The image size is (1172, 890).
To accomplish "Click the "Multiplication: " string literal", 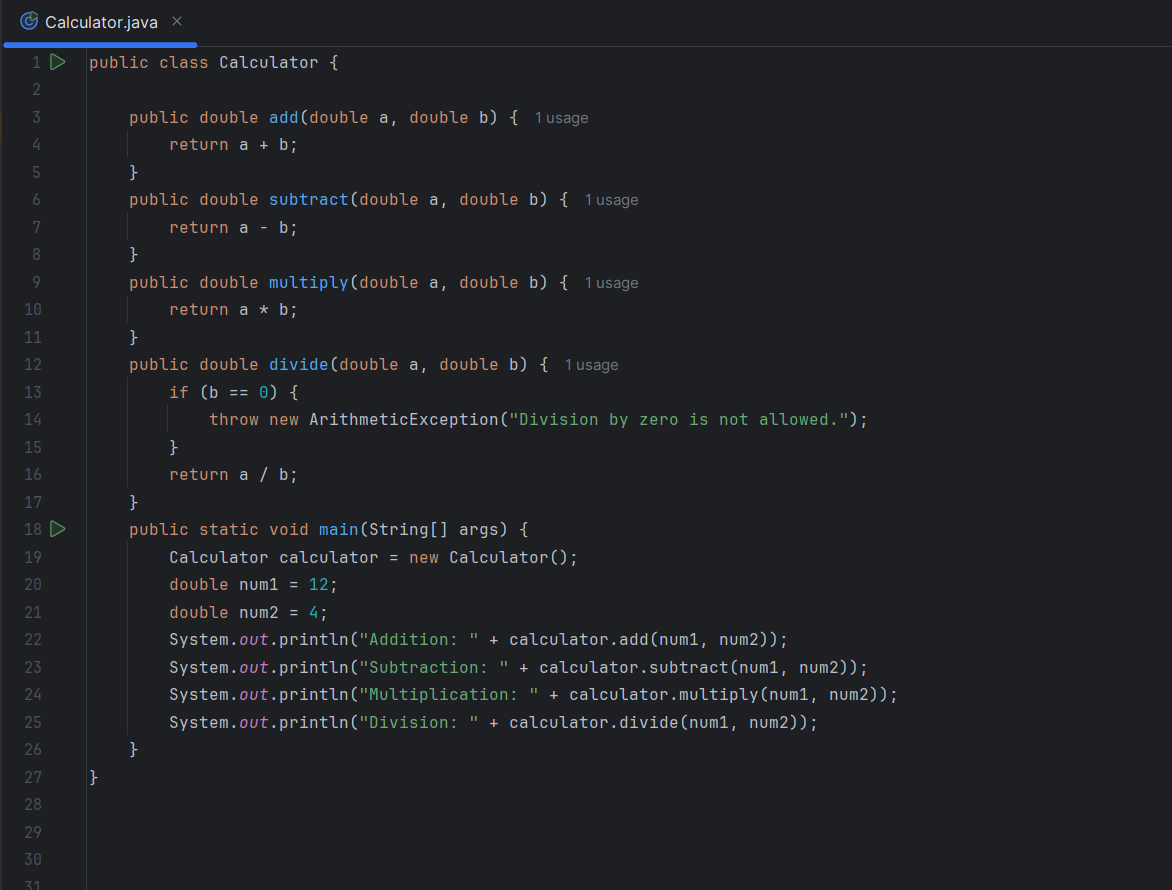I will [x=448, y=695].
